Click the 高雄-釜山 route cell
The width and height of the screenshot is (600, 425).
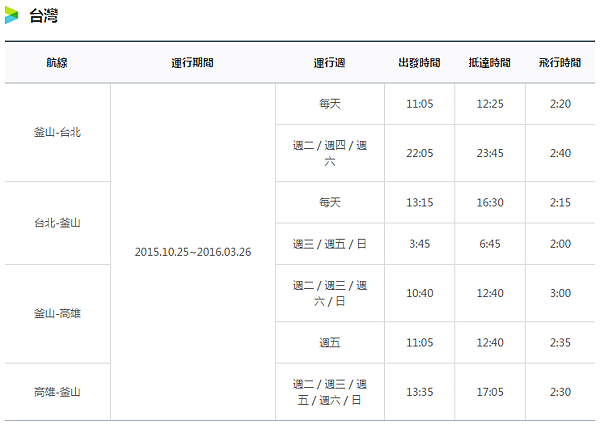coord(57,391)
